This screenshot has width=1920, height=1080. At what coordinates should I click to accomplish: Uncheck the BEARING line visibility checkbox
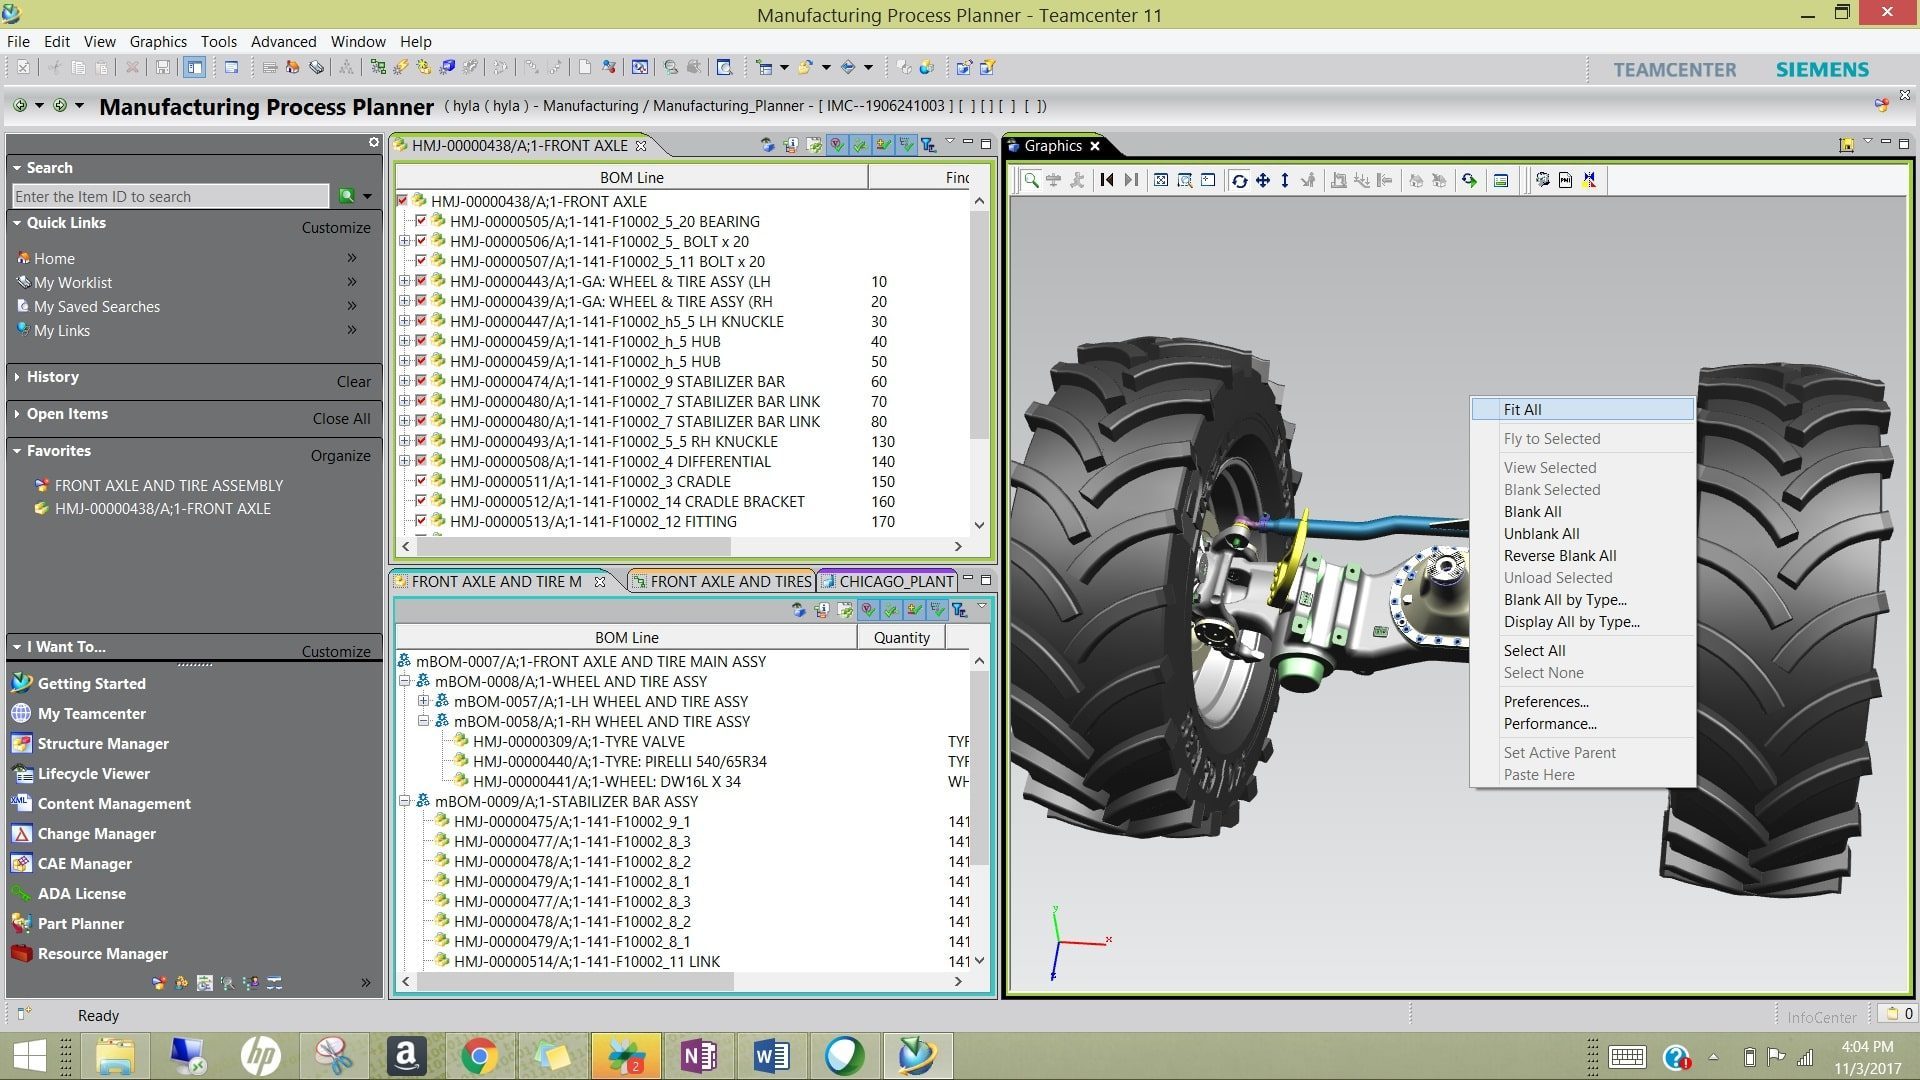[x=421, y=221]
